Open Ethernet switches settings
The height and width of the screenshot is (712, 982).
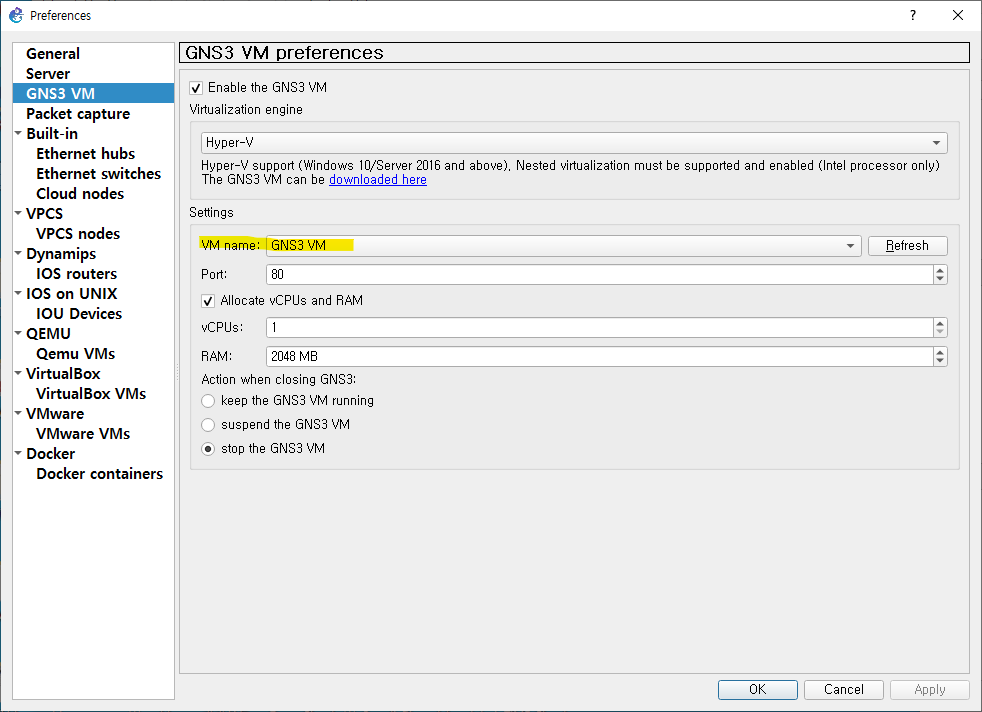tap(98, 174)
